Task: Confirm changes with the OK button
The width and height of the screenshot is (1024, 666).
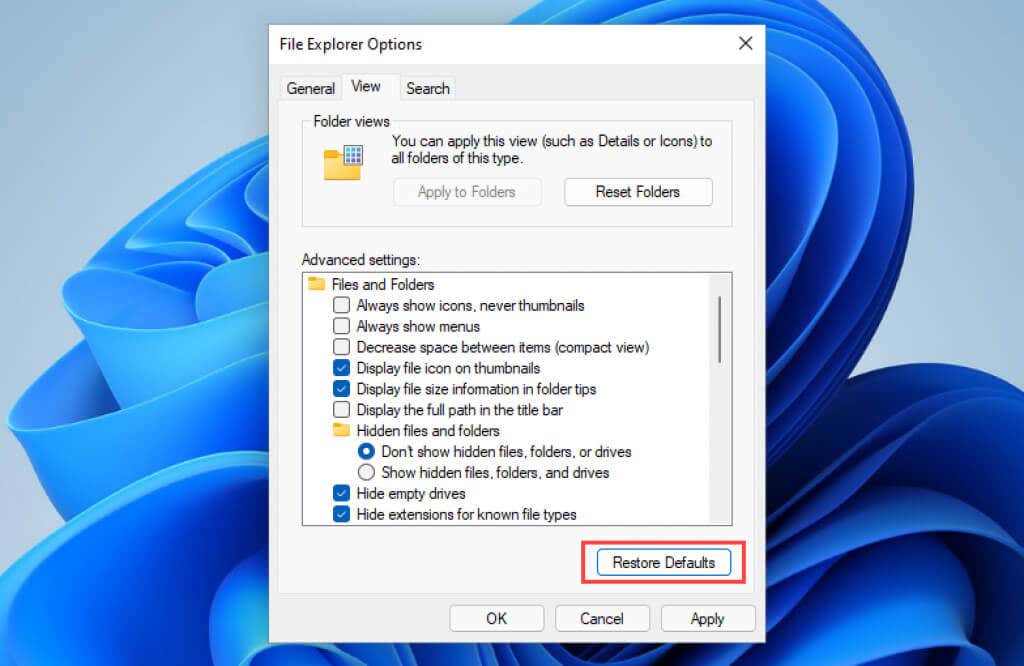Action: tap(496, 618)
